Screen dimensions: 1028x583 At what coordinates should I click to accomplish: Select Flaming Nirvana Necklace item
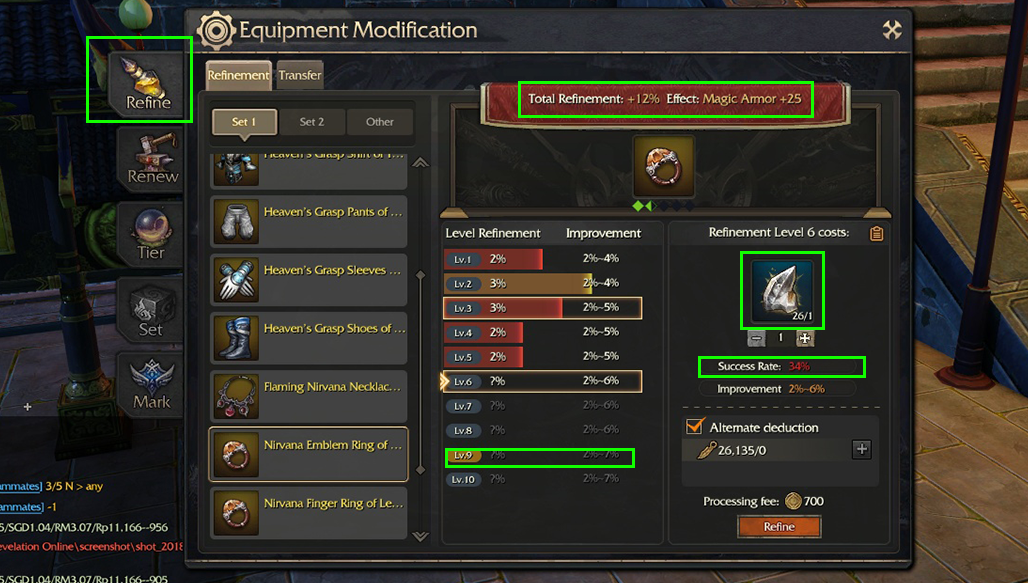click(x=308, y=395)
